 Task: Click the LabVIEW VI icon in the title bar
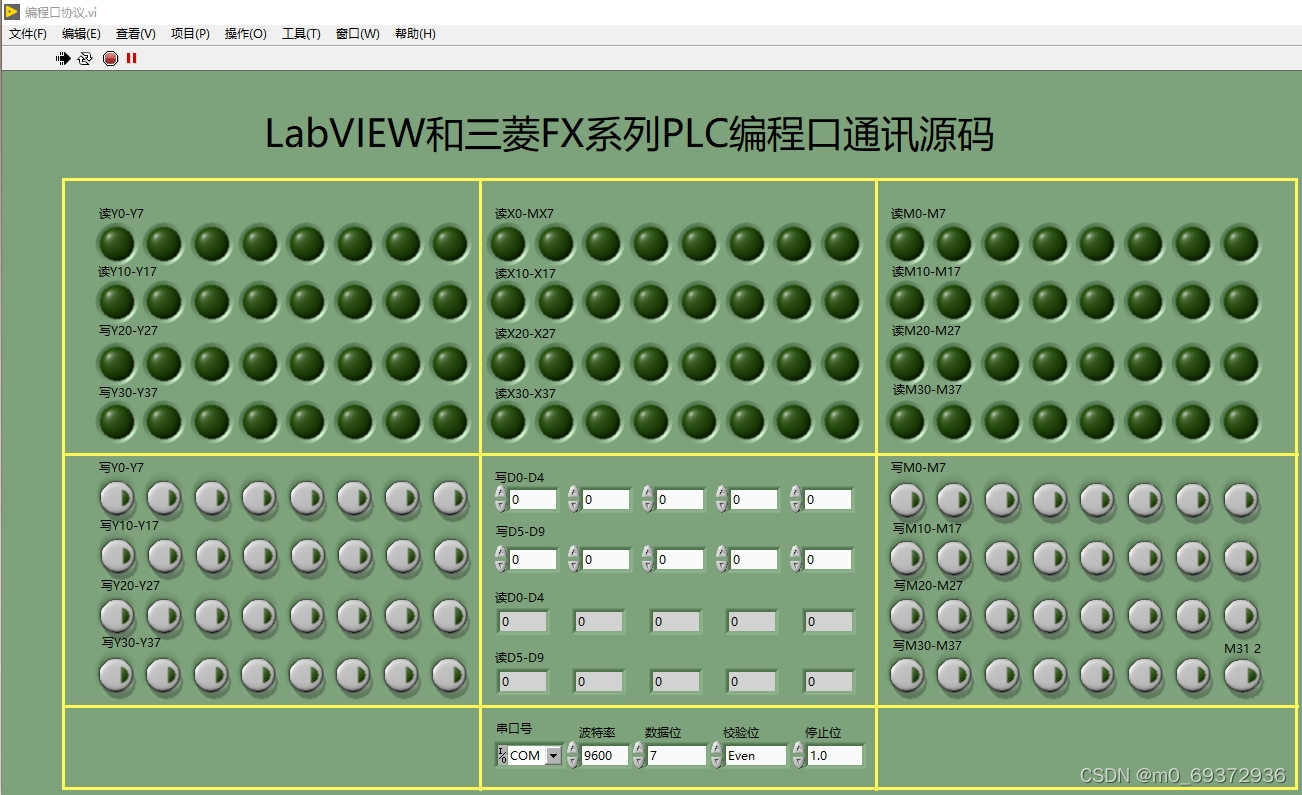[12, 11]
